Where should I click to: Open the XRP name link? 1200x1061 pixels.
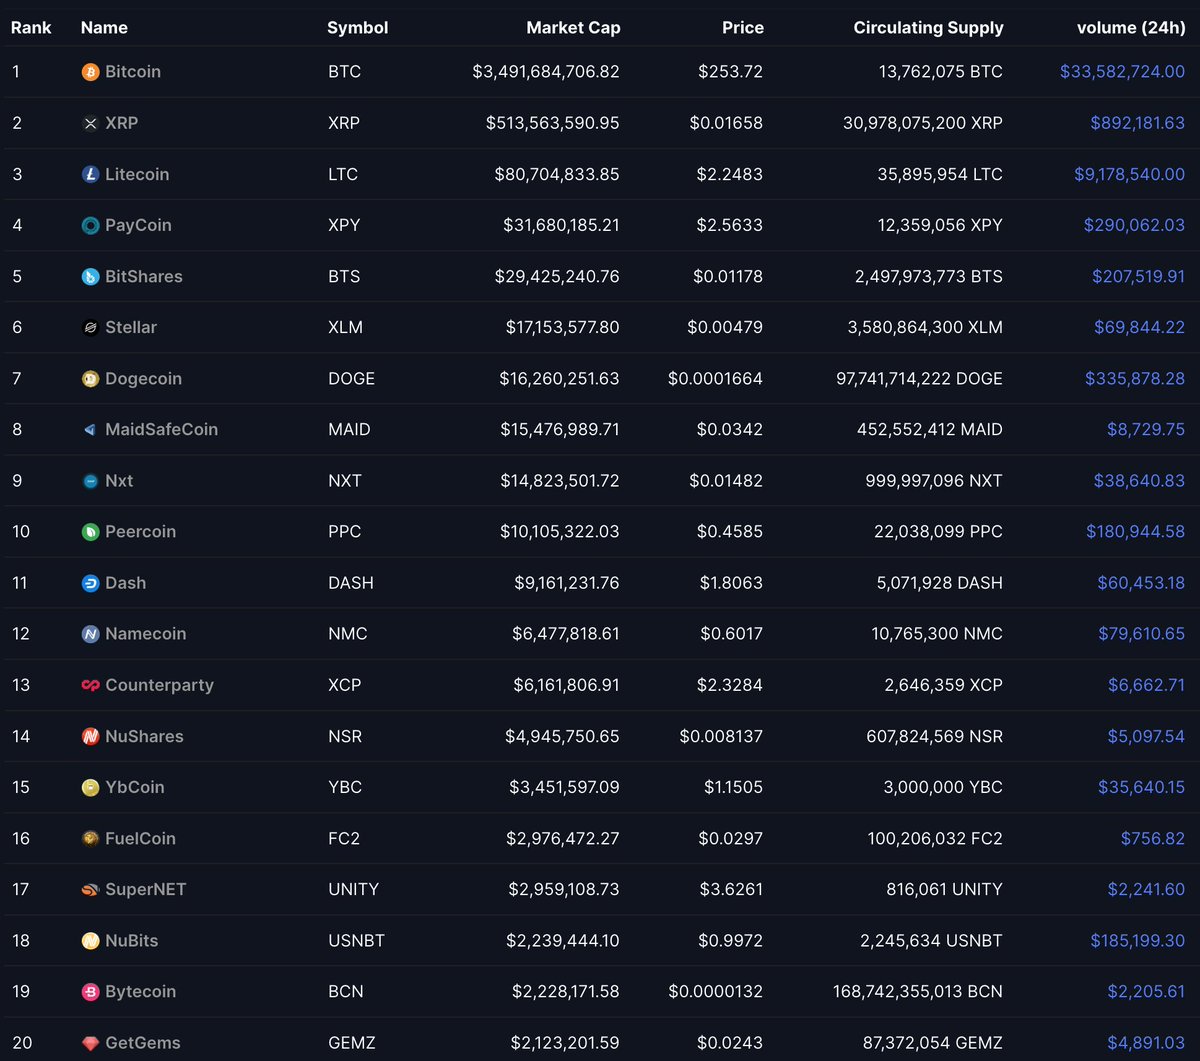pyautogui.click(x=122, y=123)
